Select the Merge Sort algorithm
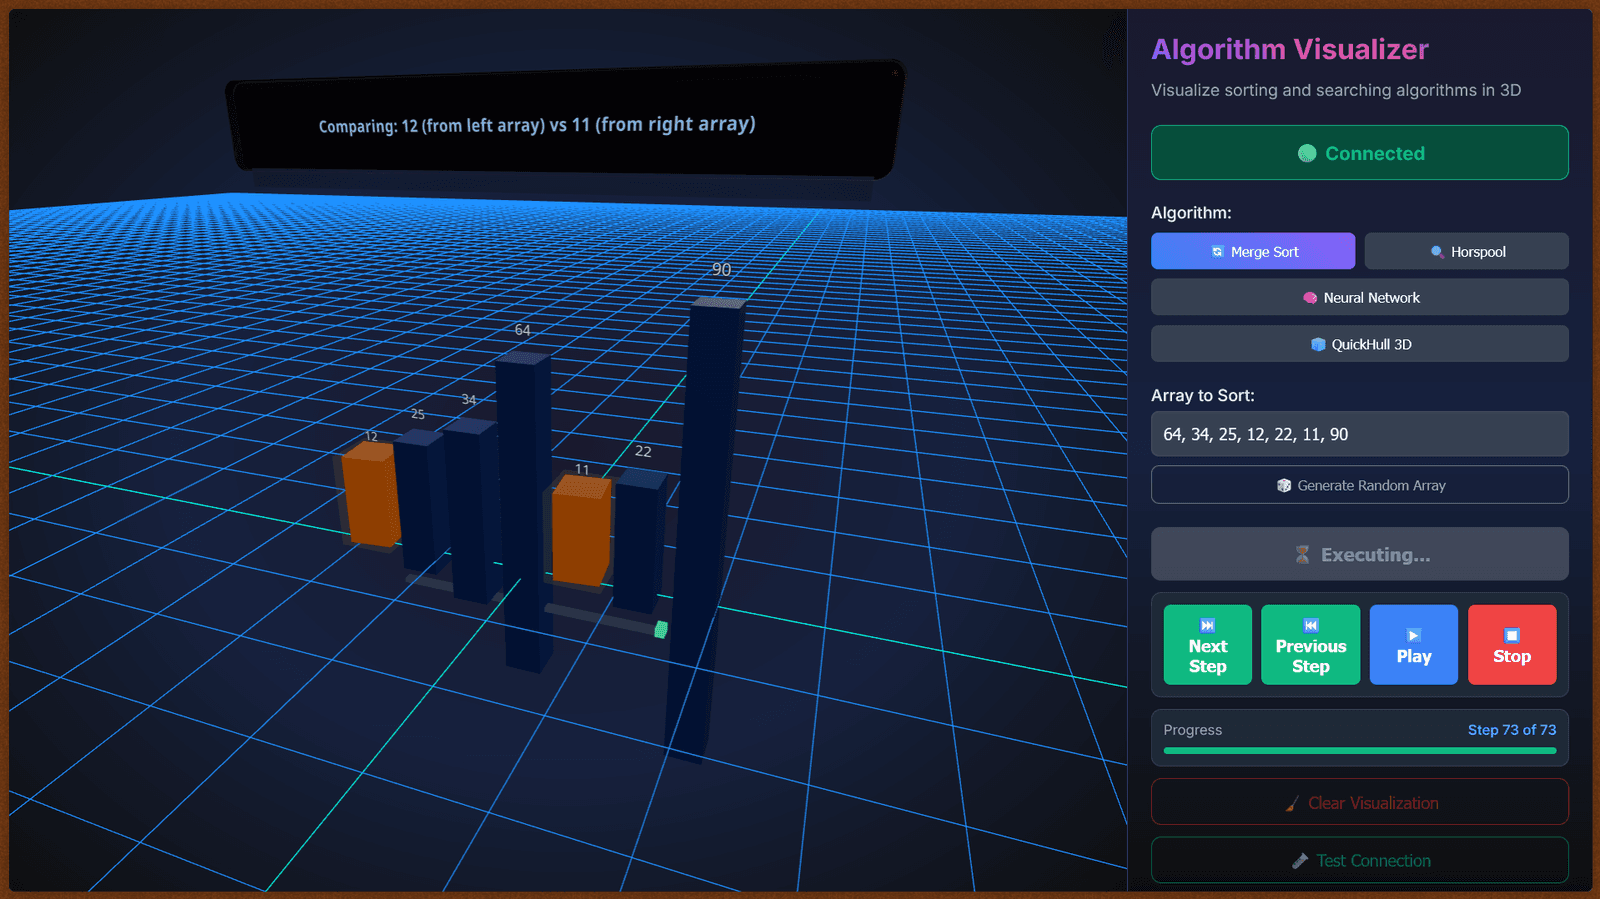This screenshot has width=1600, height=899. (x=1253, y=251)
